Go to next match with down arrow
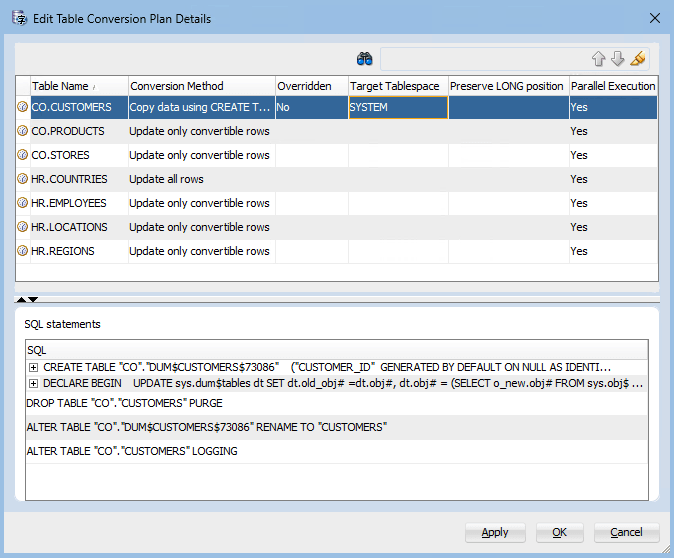Viewport: 674px width, 558px height. pos(618,58)
